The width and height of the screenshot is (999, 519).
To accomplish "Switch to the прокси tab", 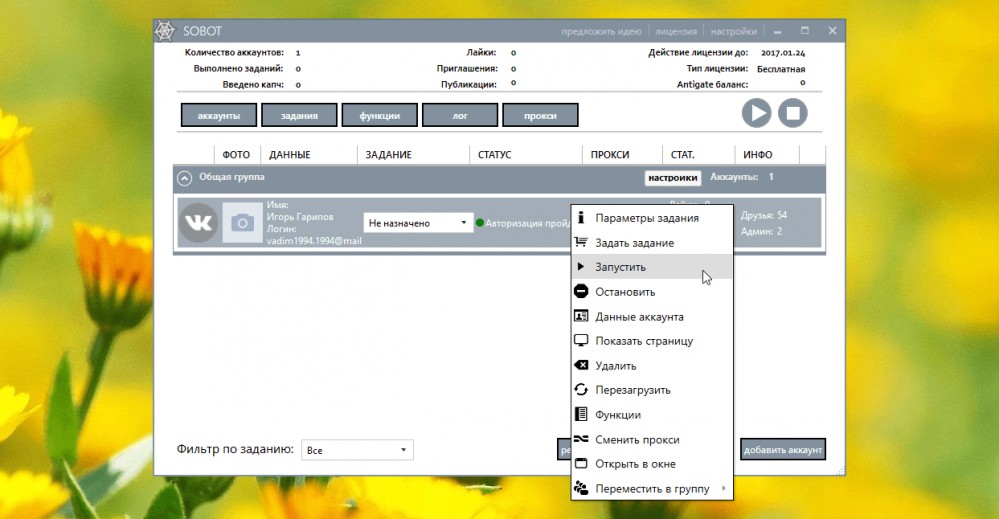I will (540, 115).
